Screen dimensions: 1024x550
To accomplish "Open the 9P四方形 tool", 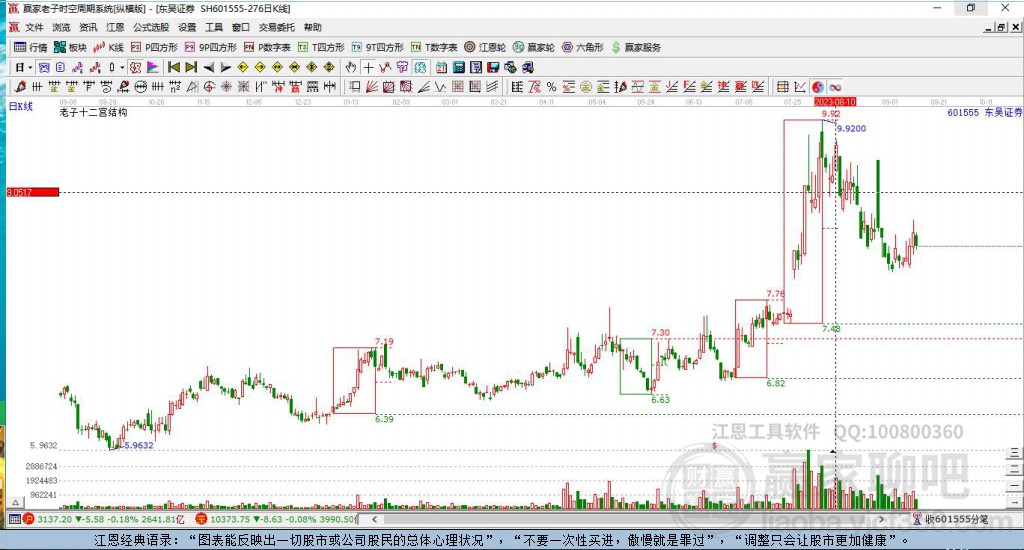I will pos(210,47).
